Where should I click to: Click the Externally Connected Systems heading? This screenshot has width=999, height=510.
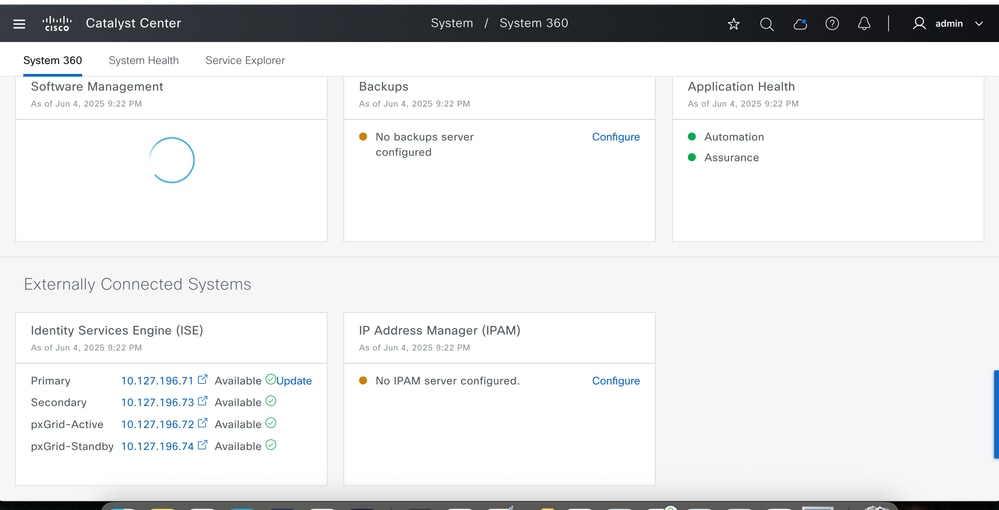click(x=138, y=284)
